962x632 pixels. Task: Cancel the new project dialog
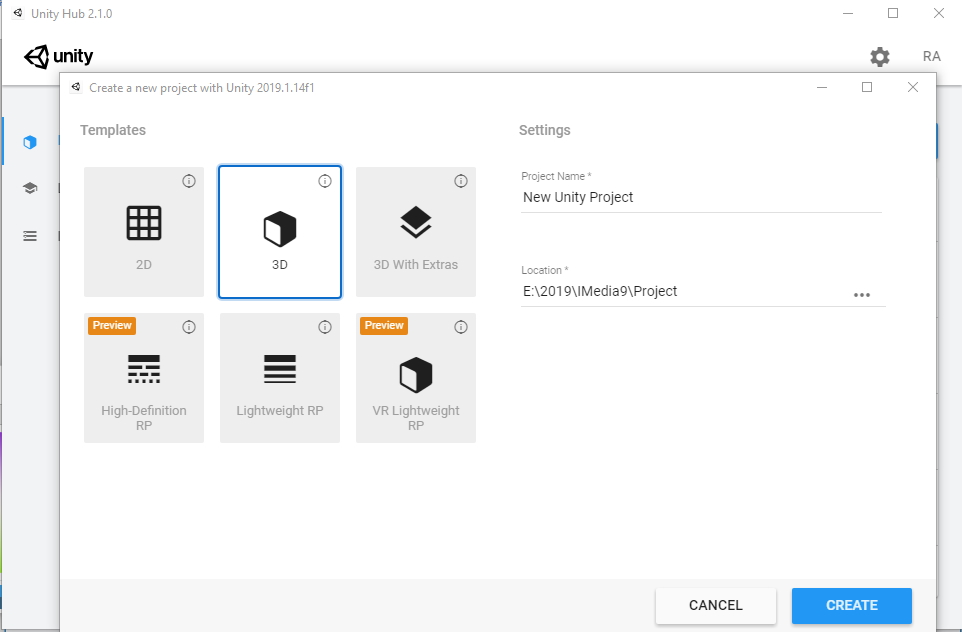click(x=715, y=605)
